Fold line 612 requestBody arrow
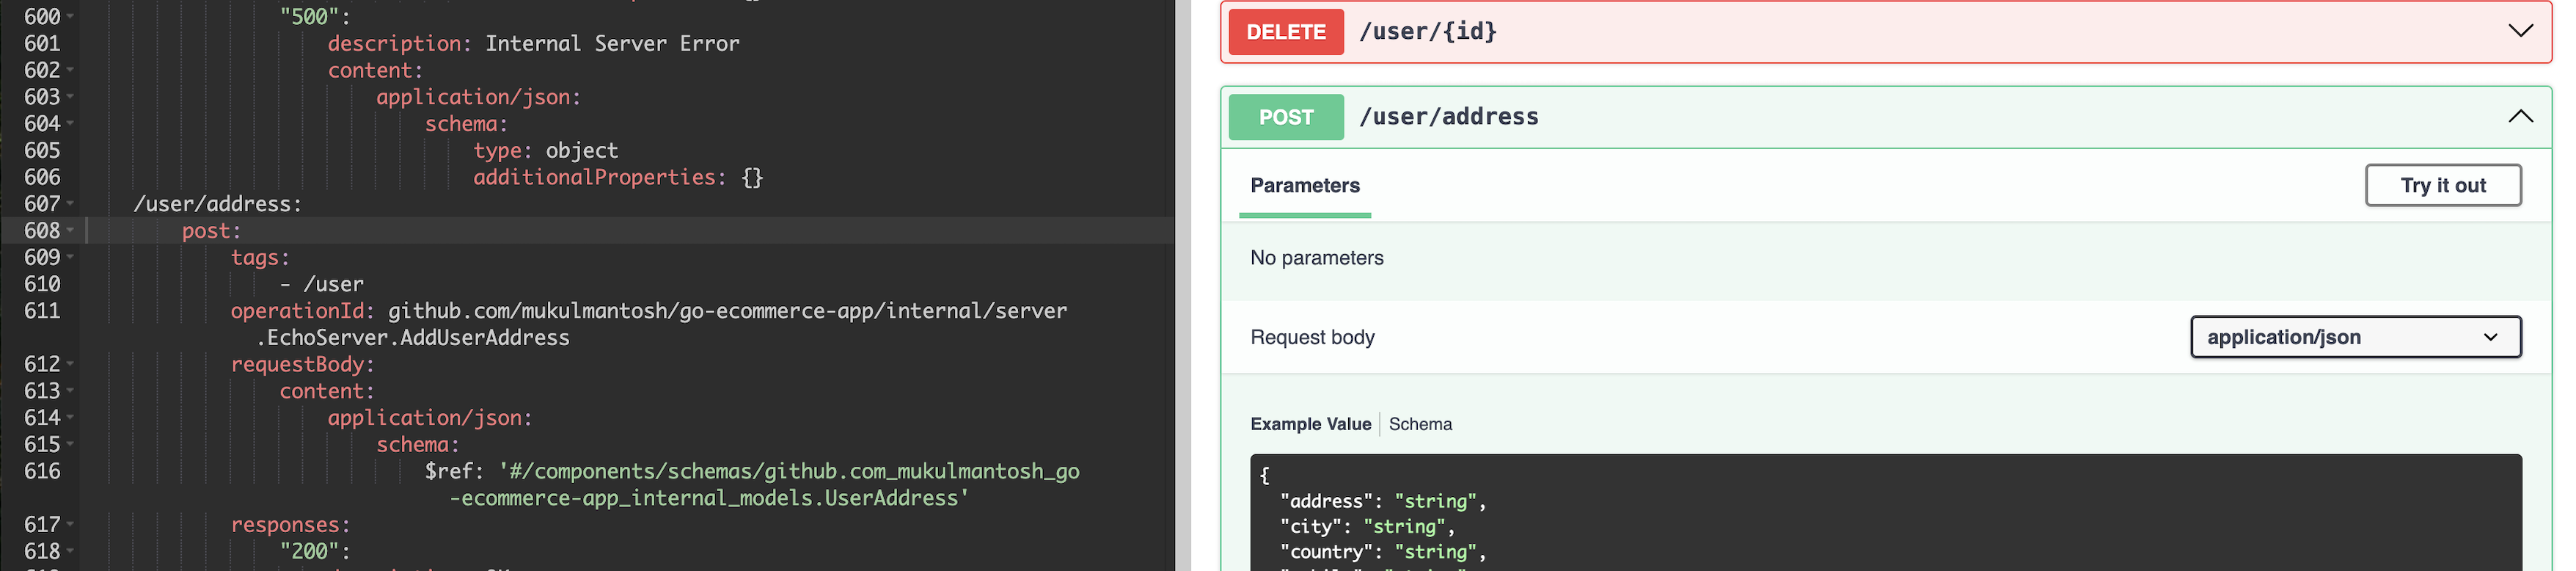This screenshot has height=571, width=2576. coord(70,364)
